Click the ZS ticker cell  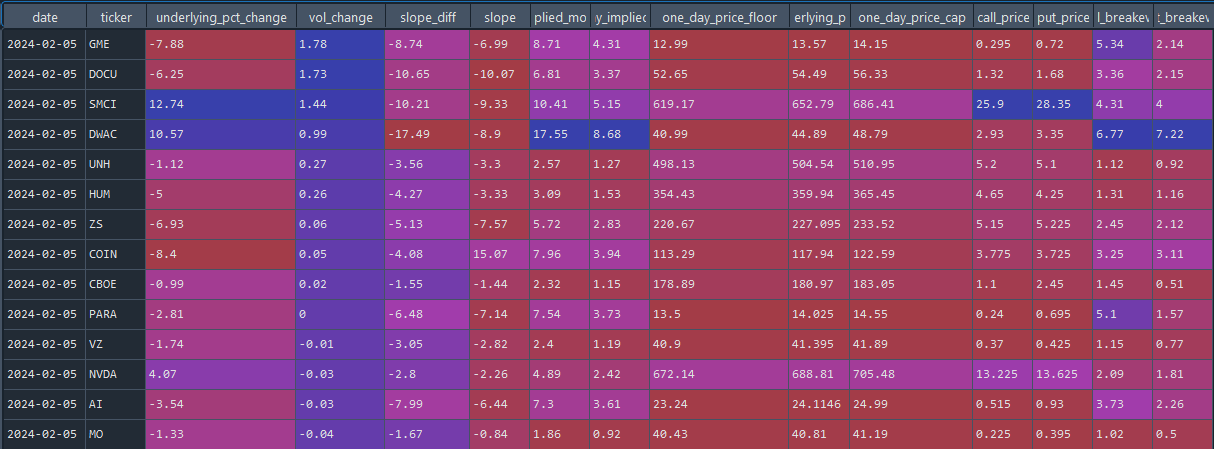[x=116, y=225]
